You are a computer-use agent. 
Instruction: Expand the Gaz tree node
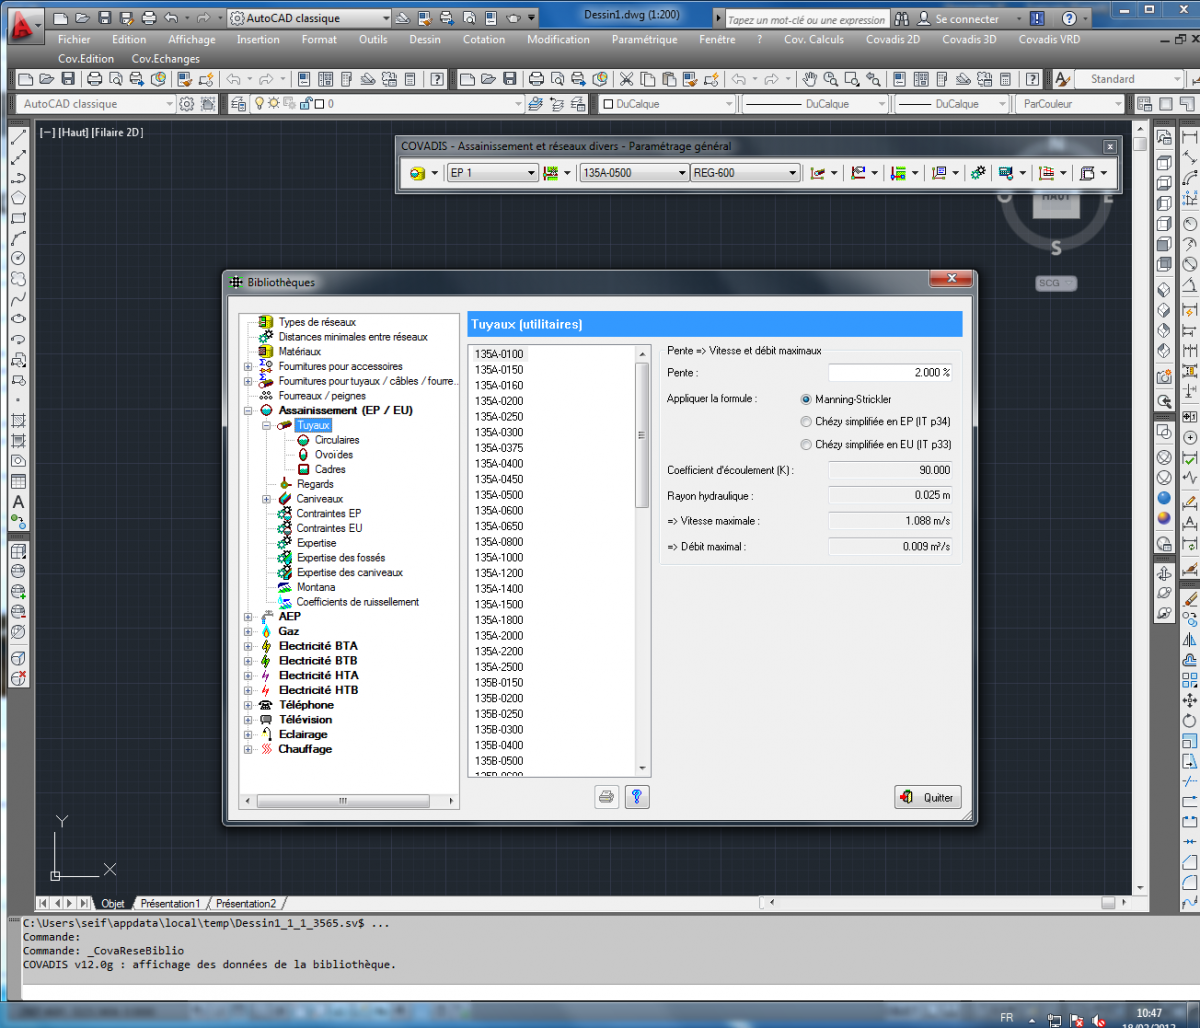[248, 631]
